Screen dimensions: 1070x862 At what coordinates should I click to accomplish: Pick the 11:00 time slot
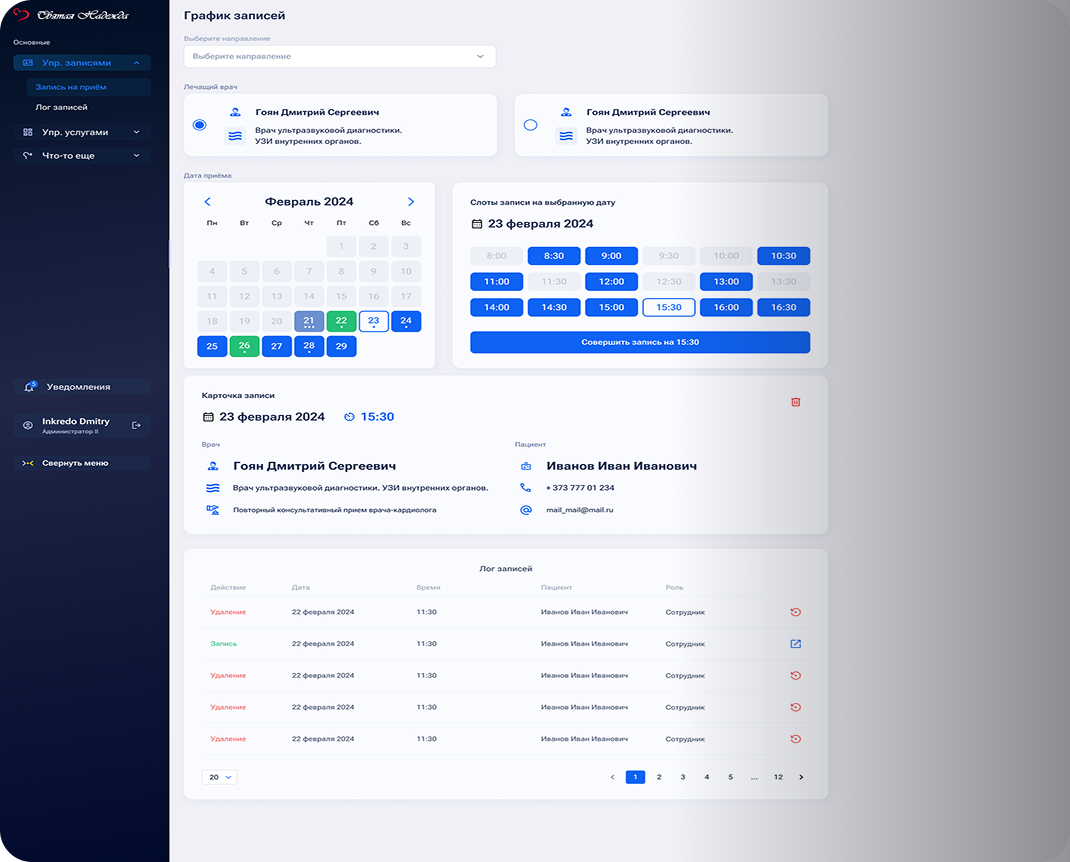click(x=497, y=282)
